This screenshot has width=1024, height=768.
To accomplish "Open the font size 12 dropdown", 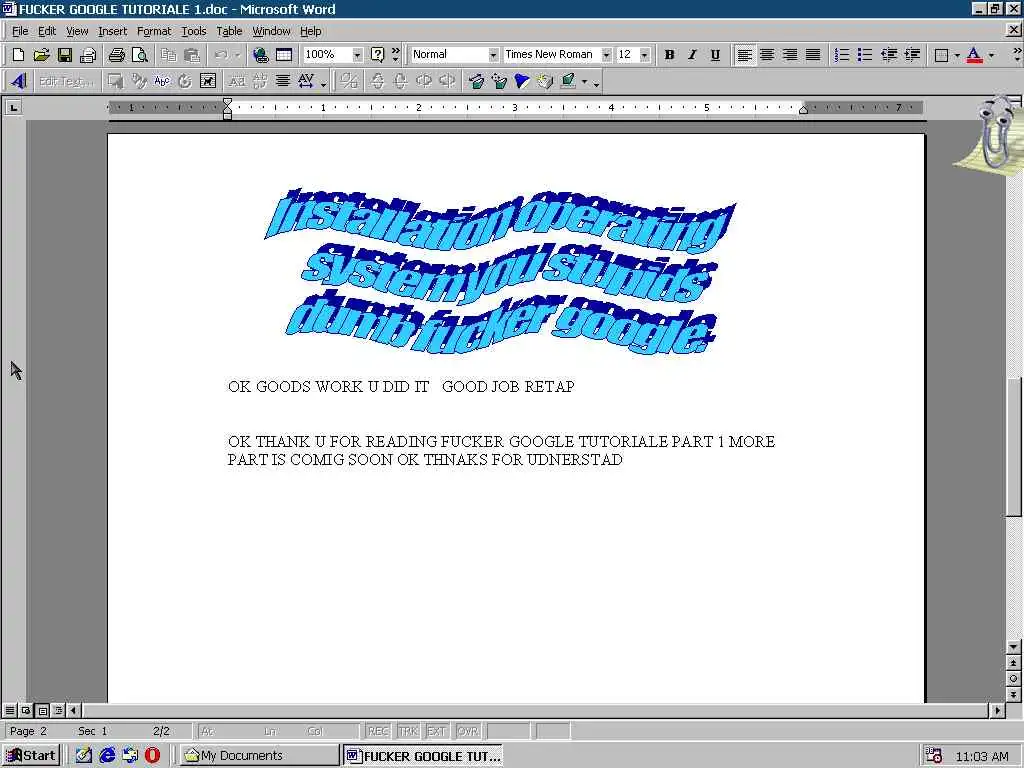I will point(645,55).
